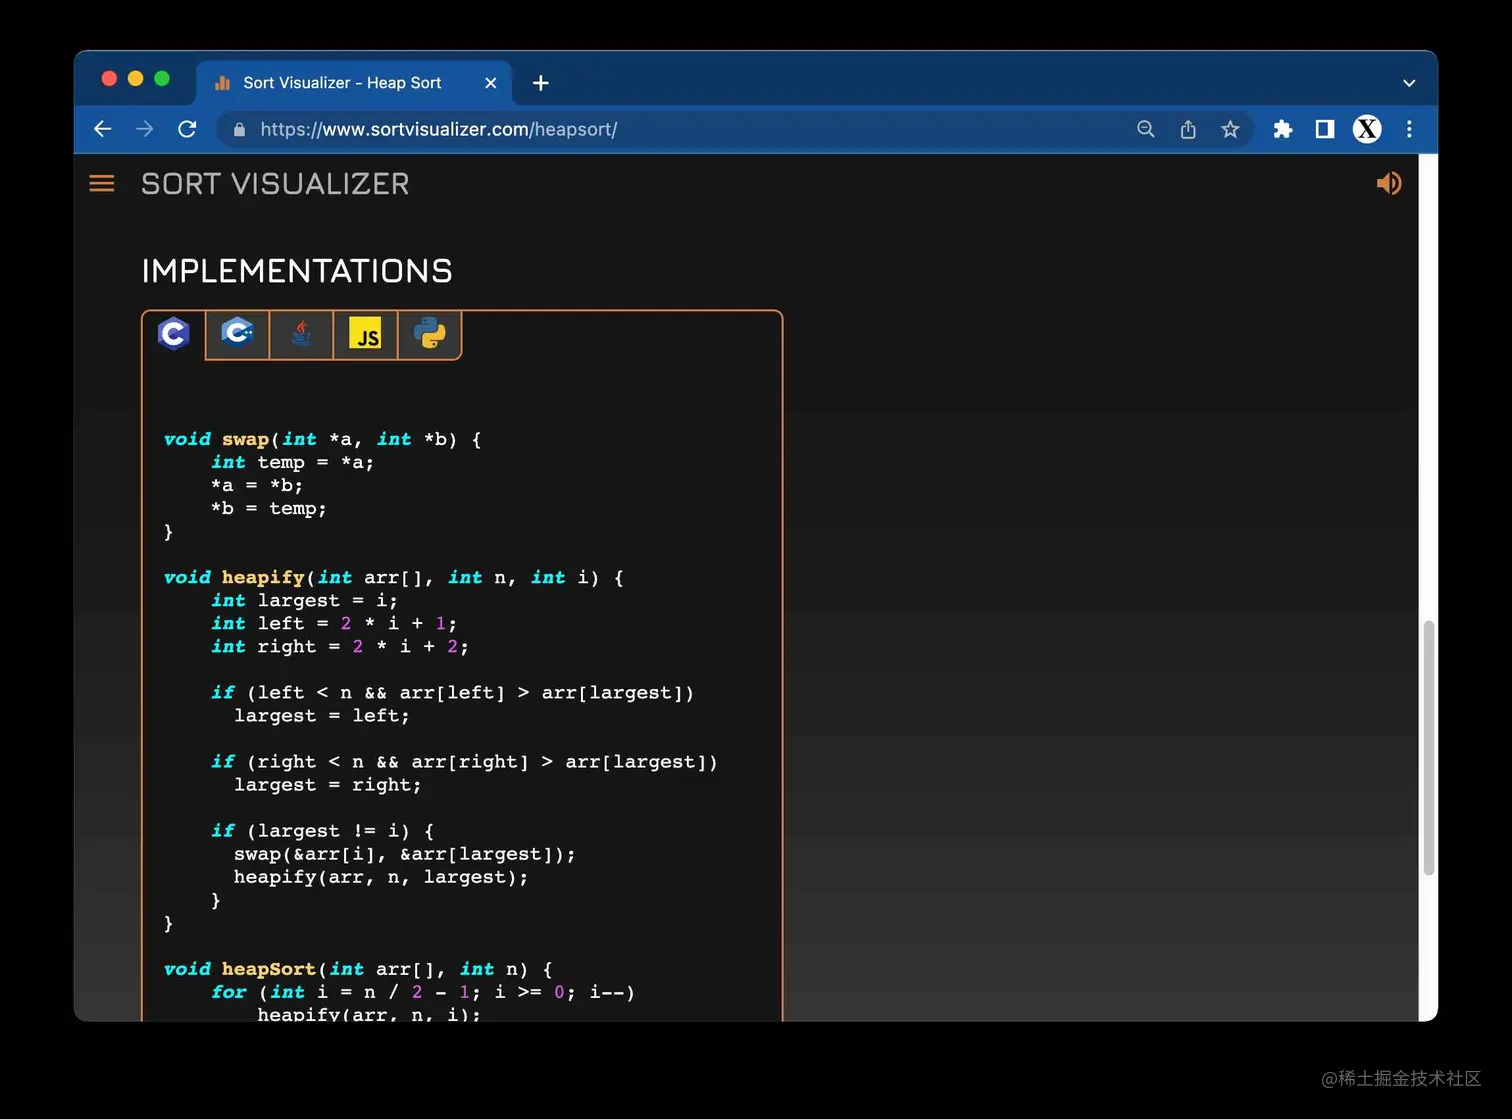This screenshot has height=1119, width=1512.
Task: Mute page audio via speaker icon
Action: [1388, 183]
